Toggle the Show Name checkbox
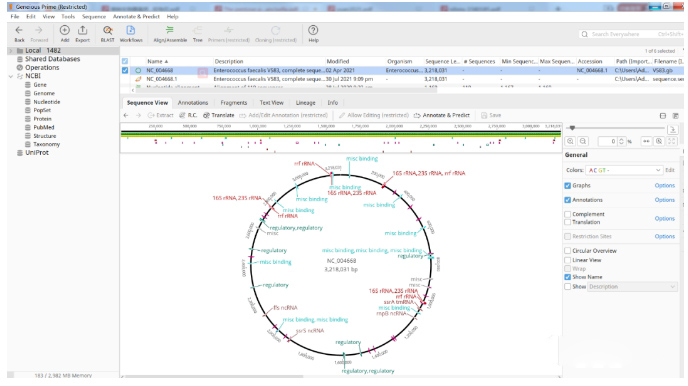 [x=567, y=277]
